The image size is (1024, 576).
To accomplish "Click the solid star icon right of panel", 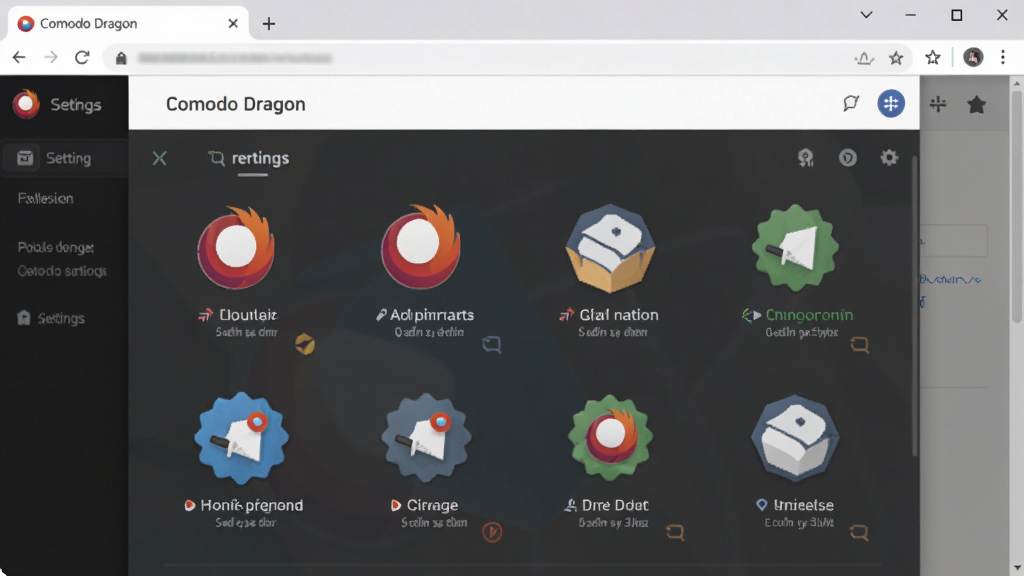I will 976,104.
